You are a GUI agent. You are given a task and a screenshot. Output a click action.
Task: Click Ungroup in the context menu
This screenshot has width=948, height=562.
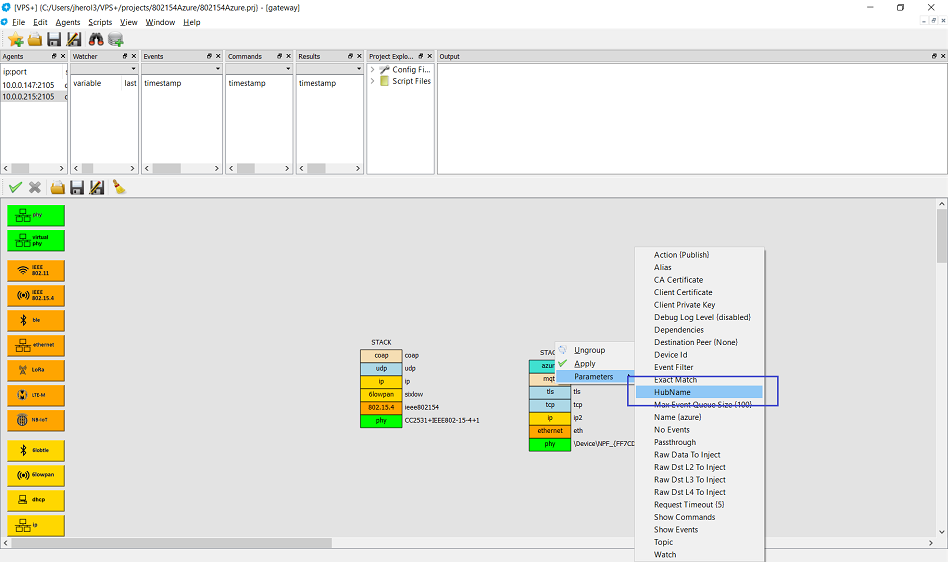tap(589, 350)
